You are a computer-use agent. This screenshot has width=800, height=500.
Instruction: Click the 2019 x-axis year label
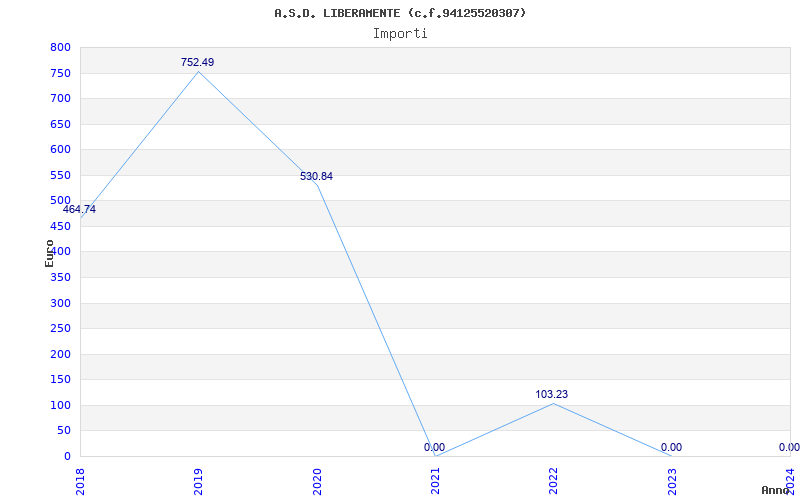point(198,482)
